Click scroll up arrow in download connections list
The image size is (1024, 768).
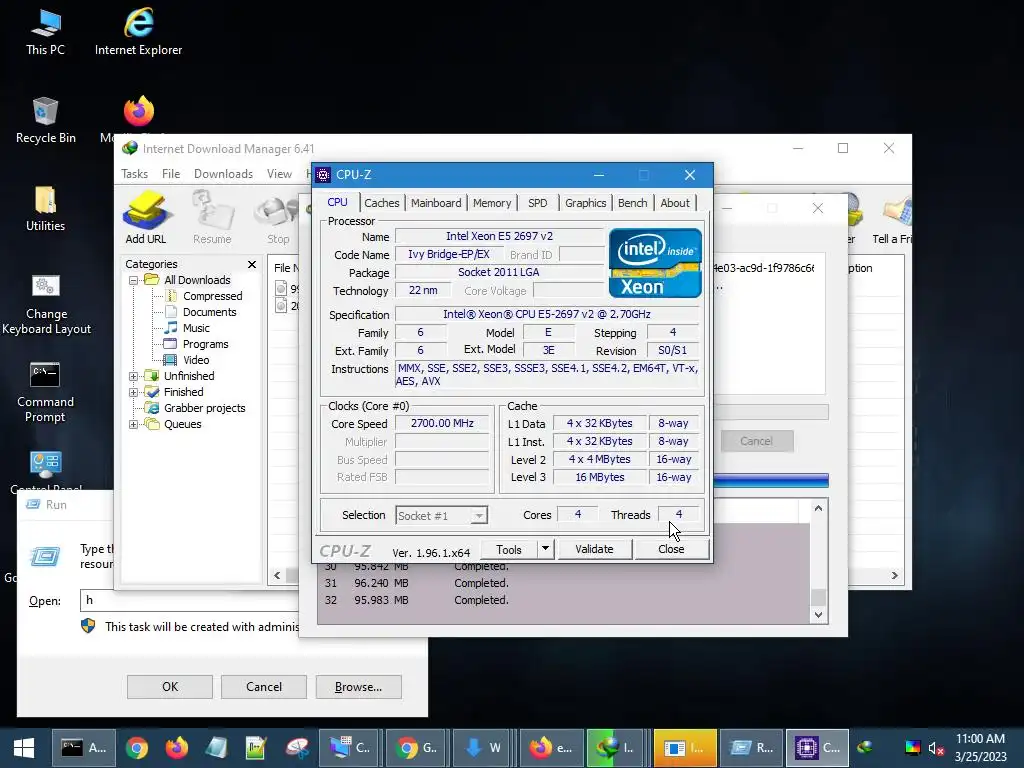pyautogui.click(x=818, y=508)
